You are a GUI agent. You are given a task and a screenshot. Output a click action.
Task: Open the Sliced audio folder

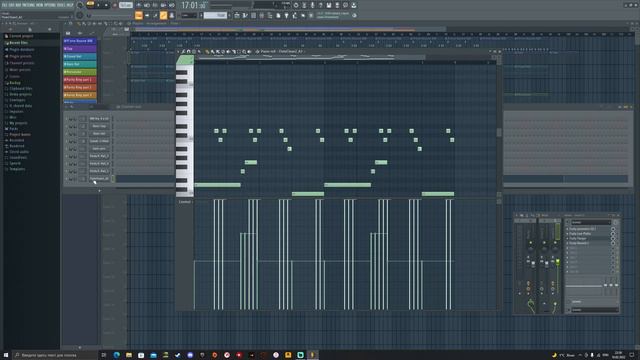(18, 151)
